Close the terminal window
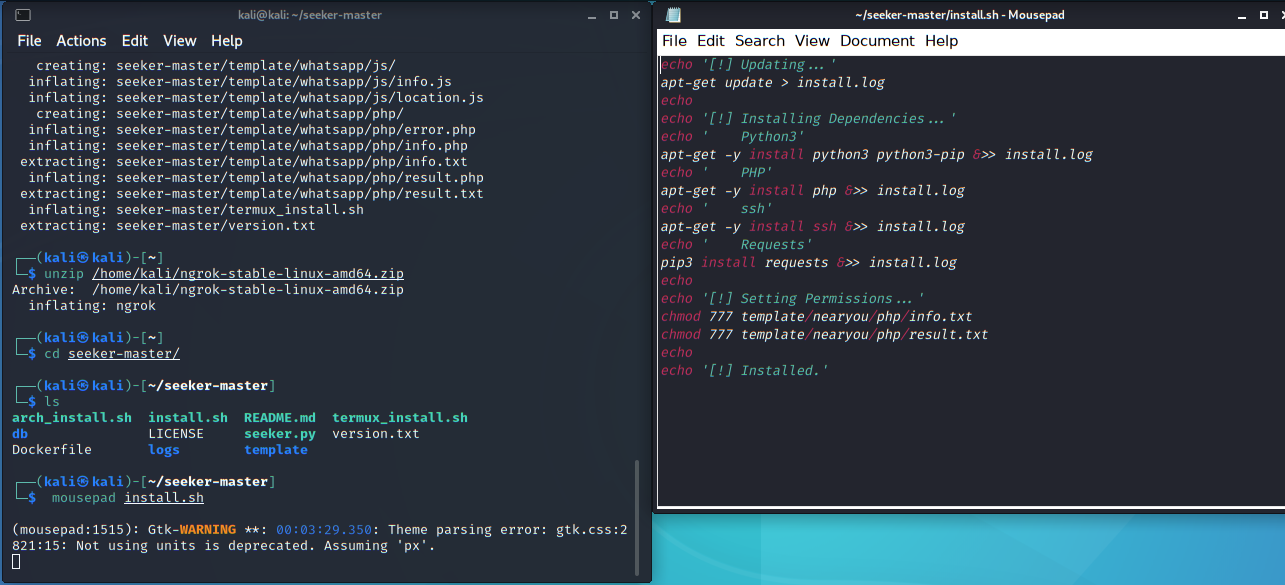Viewport: 1285px width, 585px height. pos(636,15)
